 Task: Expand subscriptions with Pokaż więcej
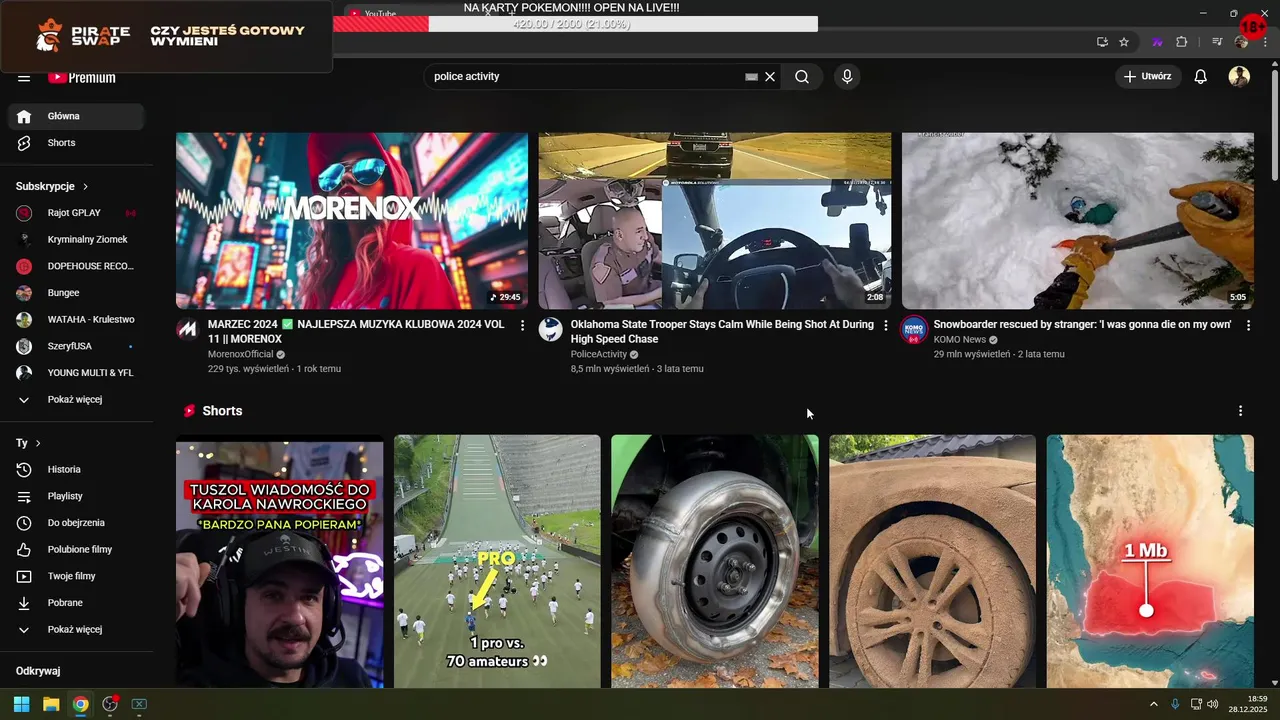pyautogui.click(x=76, y=400)
